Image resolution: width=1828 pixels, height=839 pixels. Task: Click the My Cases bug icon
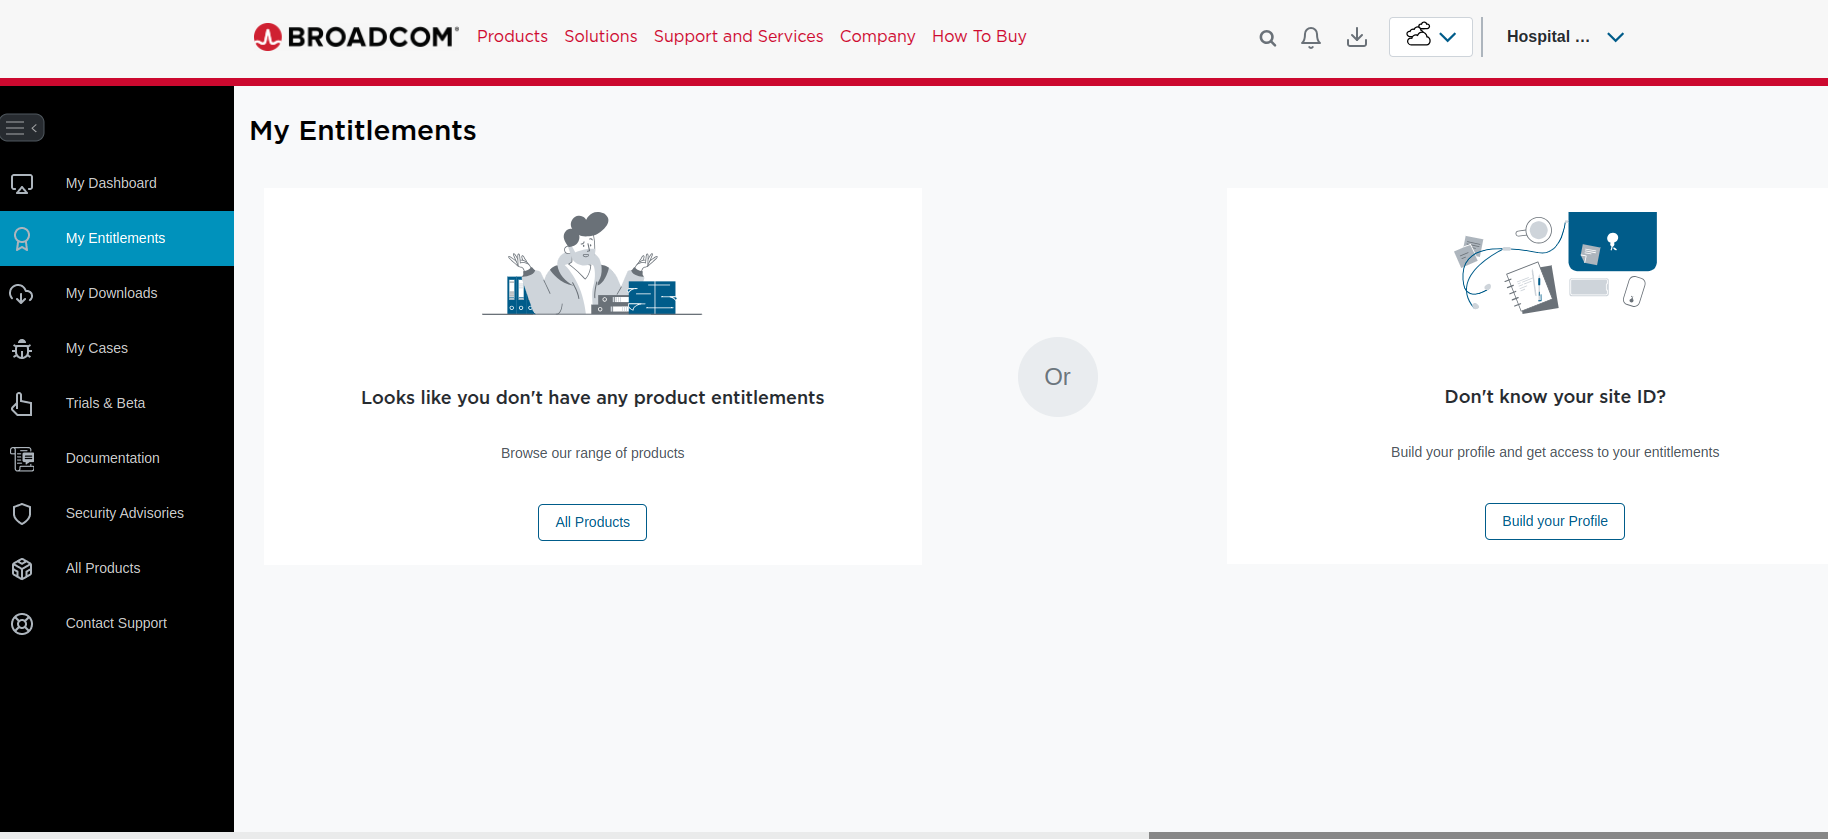pos(22,349)
